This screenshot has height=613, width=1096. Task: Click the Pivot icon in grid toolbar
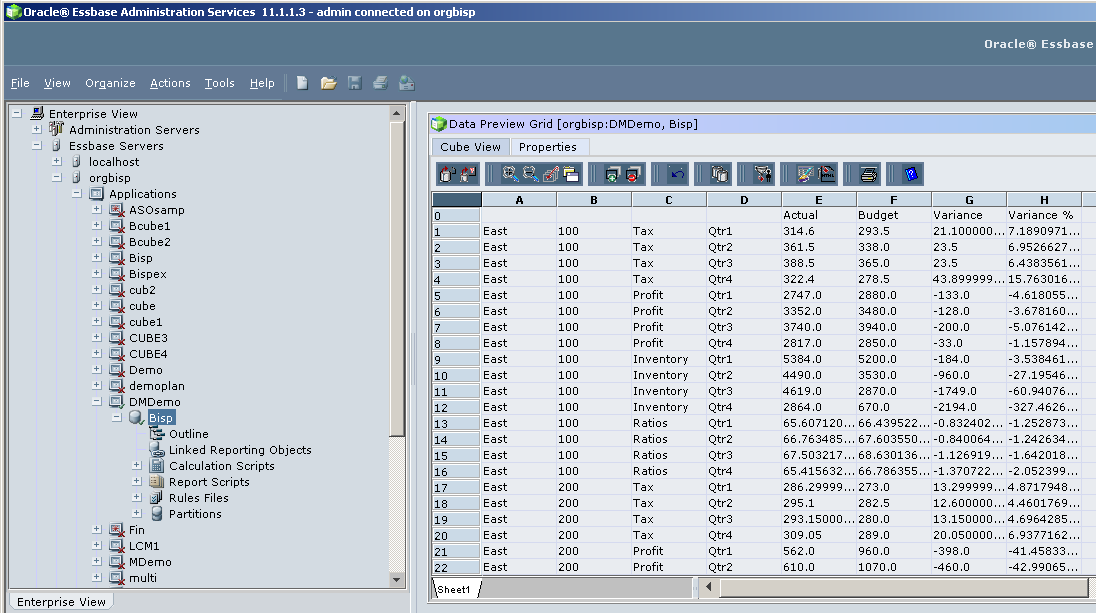coord(551,174)
